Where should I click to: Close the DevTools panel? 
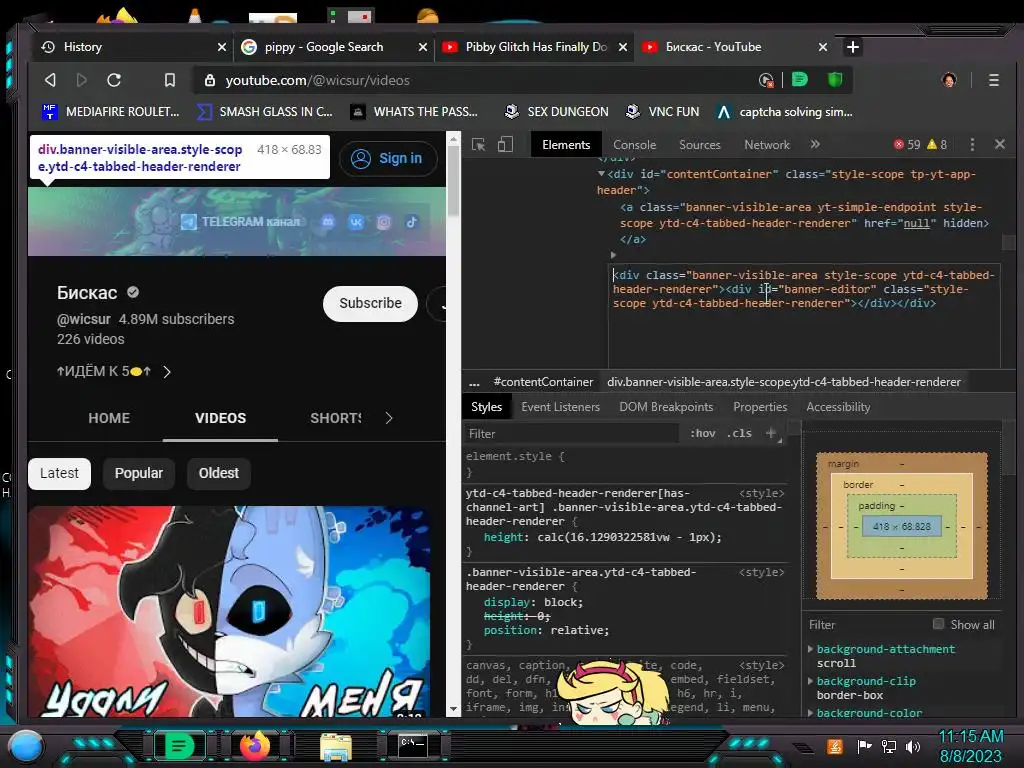coord(1000,144)
